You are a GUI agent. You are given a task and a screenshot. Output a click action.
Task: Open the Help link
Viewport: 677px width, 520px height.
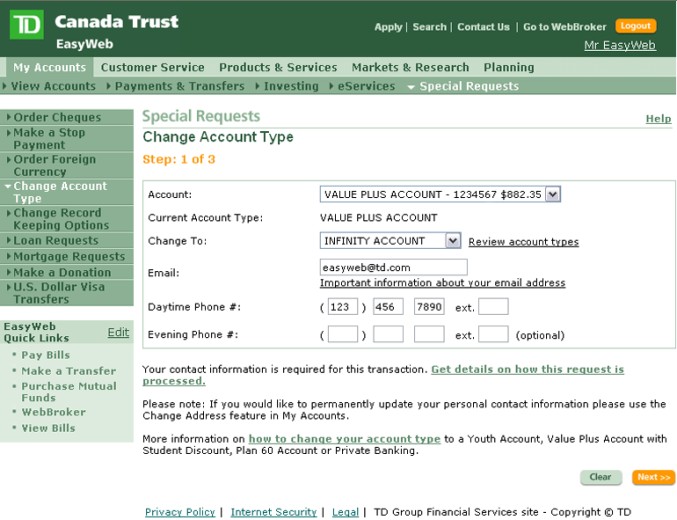[x=658, y=119]
